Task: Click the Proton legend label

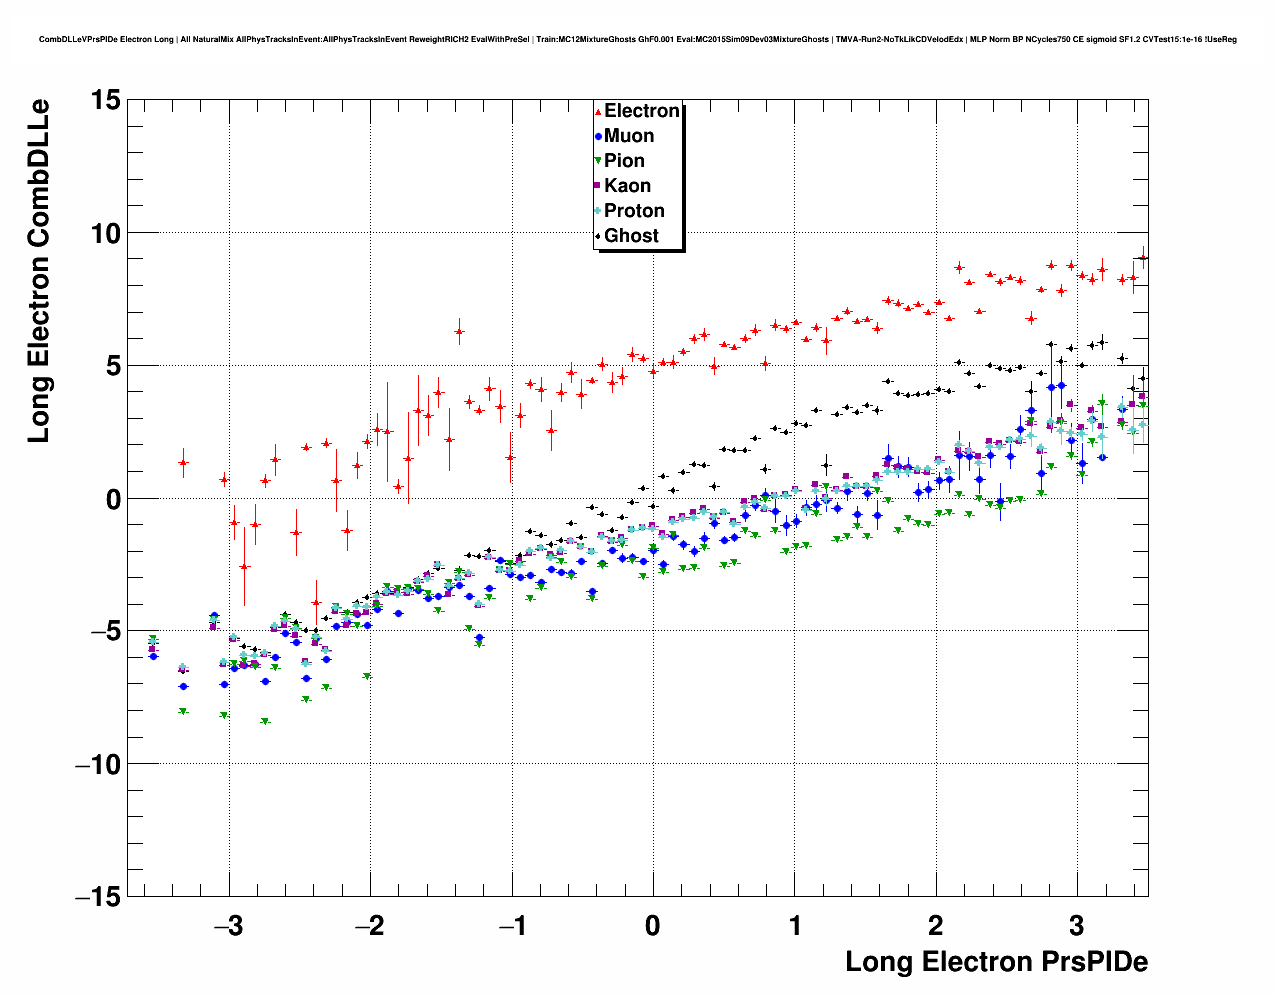Action: pos(634,211)
